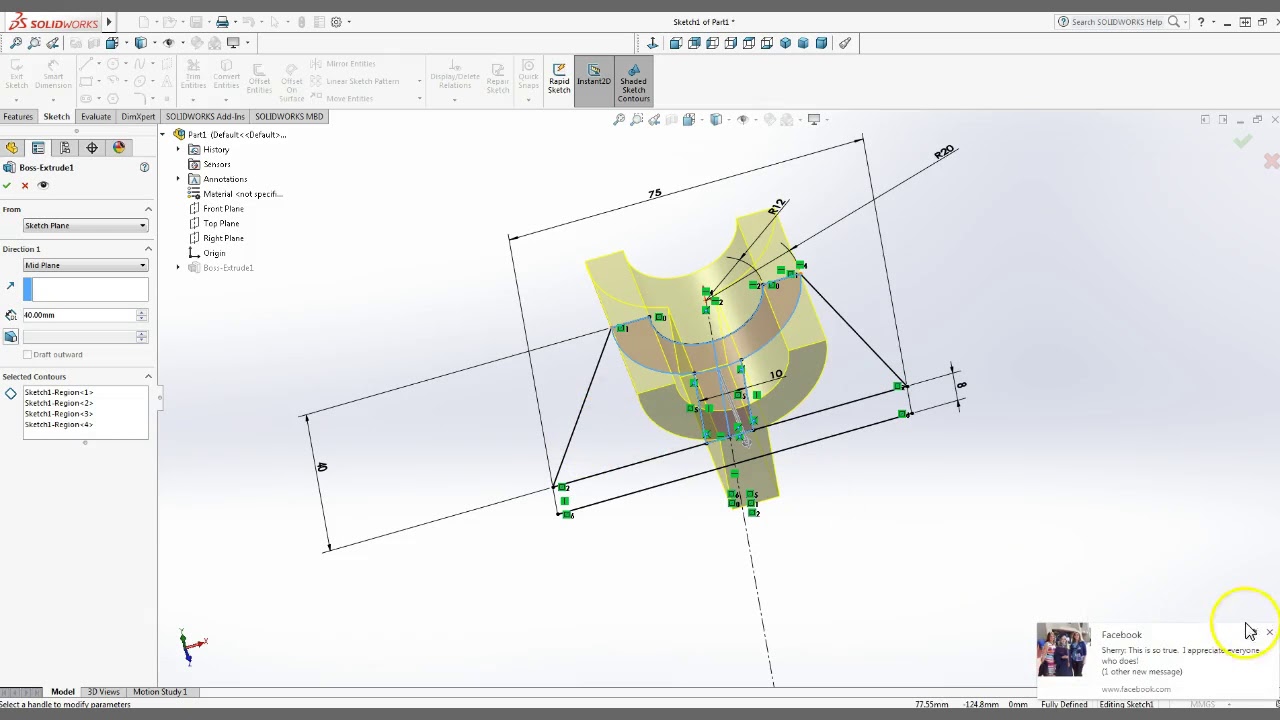Toggle Shaded Sketch Contours
This screenshot has height=720, width=1280.
(633, 82)
